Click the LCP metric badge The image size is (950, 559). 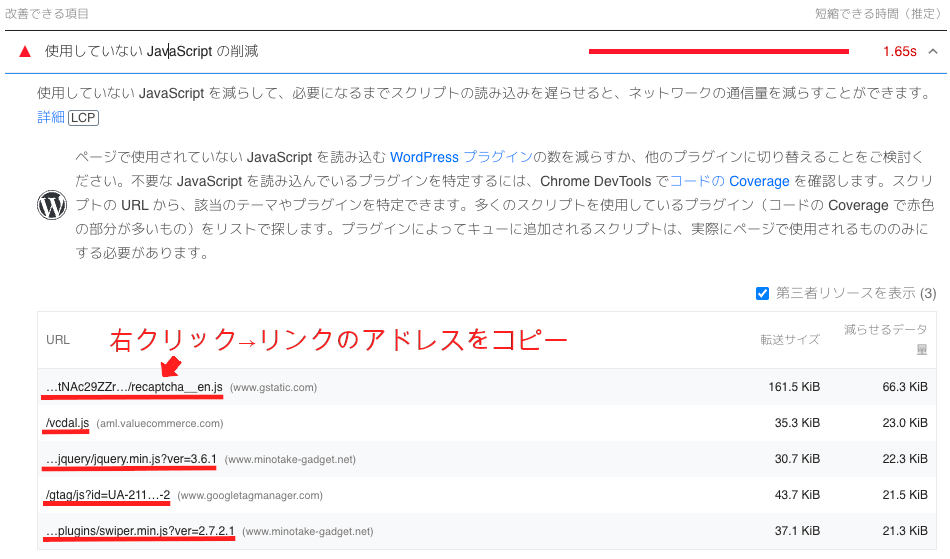[x=83, y=117]
